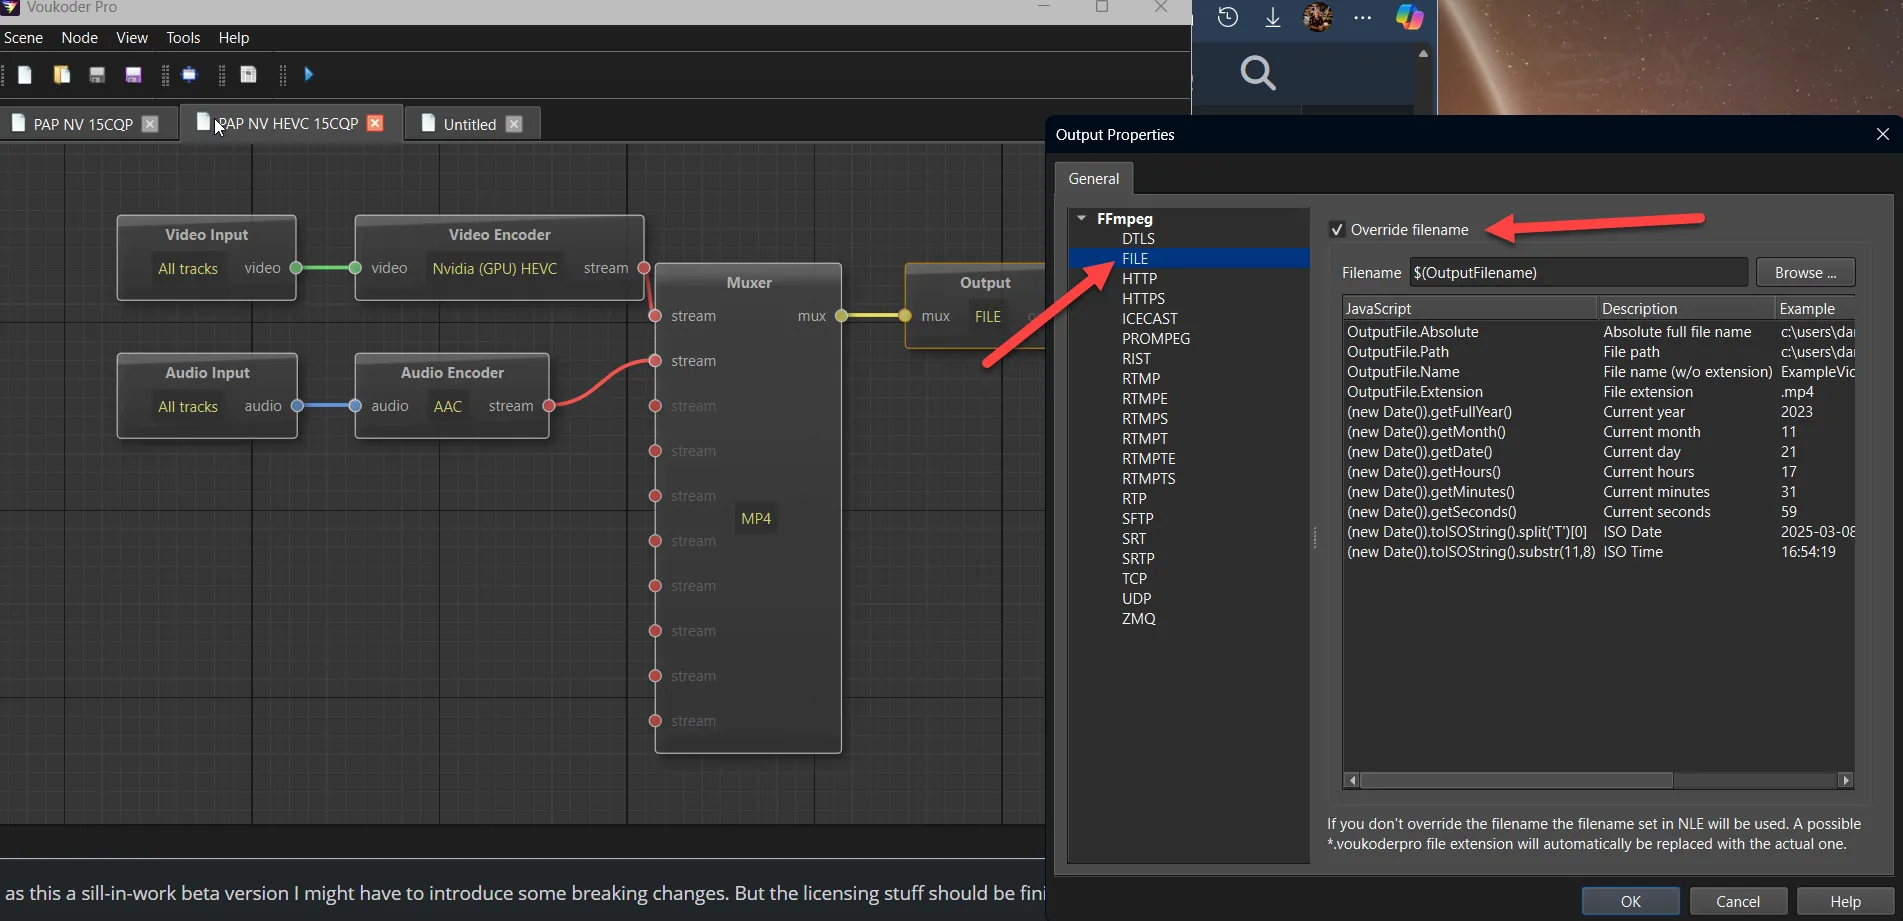Uncheck the Override filename checkbox
The image size is (1903, 921).
(1337, 230)
